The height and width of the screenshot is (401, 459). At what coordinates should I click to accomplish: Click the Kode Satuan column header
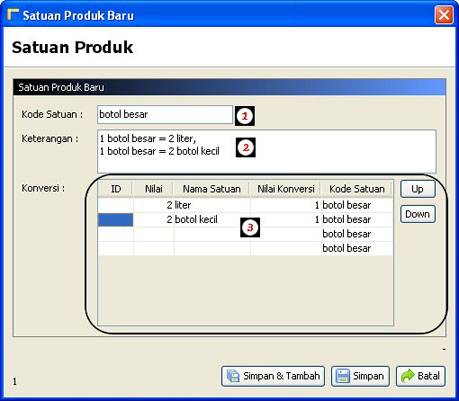(x=357, y=189)
